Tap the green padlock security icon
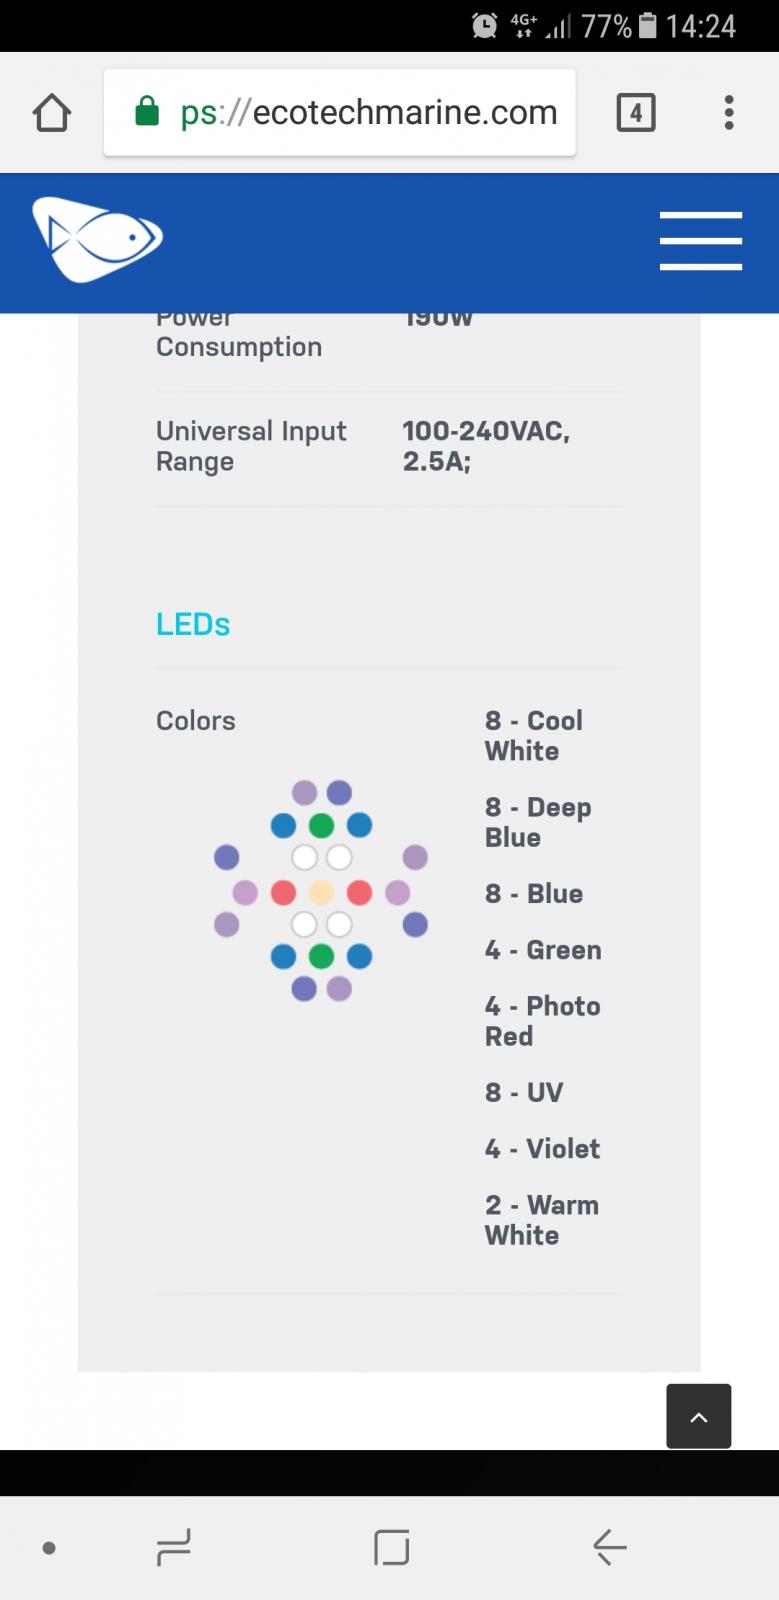 (x=147, y=111)
